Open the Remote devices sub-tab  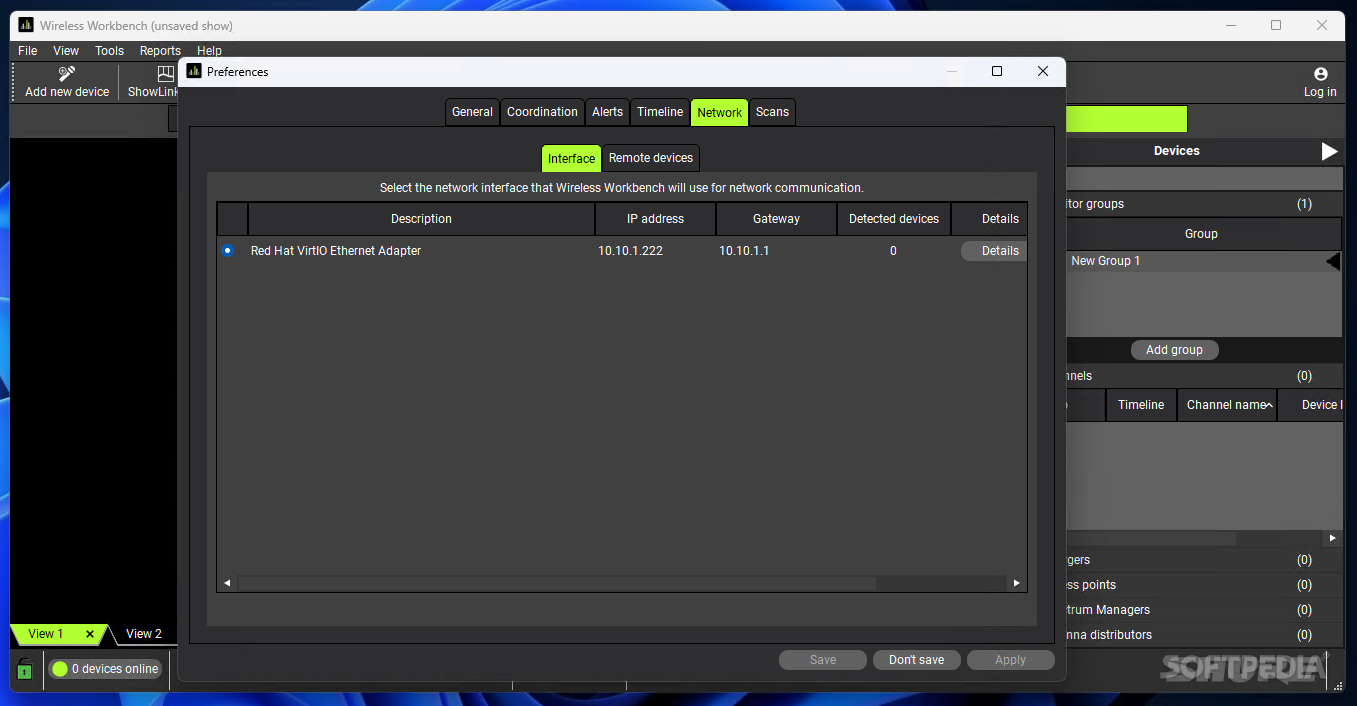pos(651,158)
